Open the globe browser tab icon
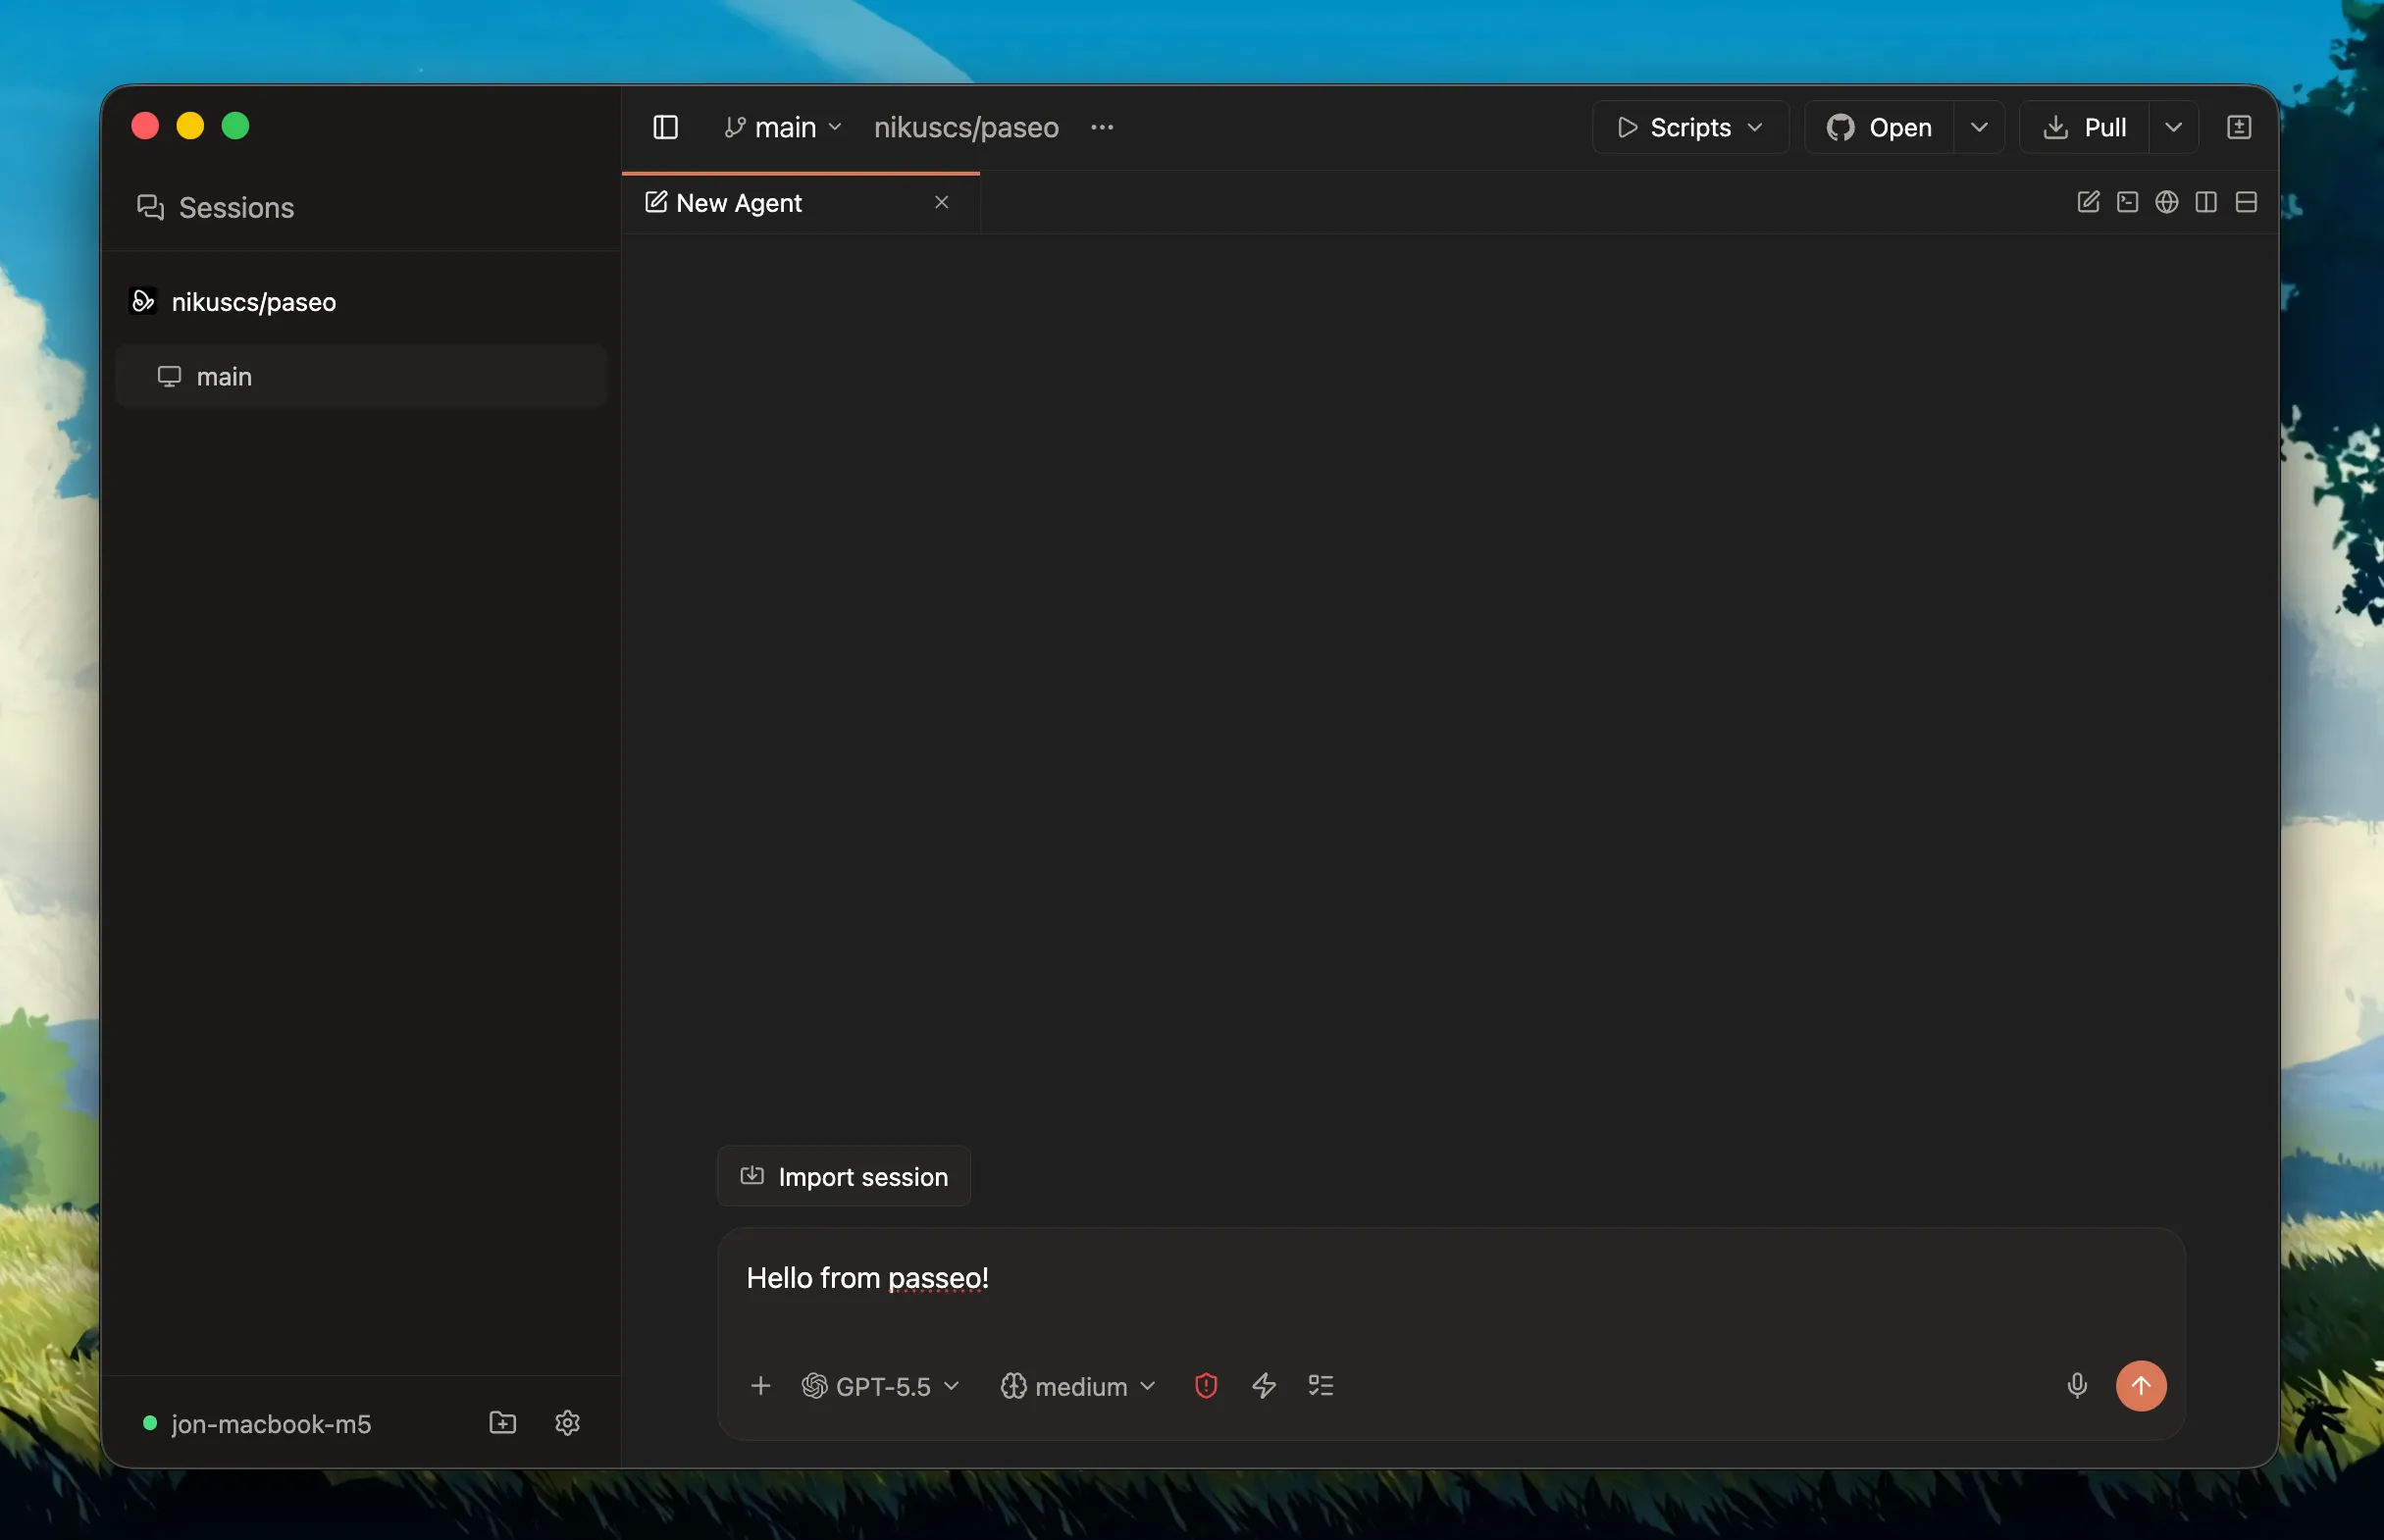 pyautogui.click(x=2166, y=202)
